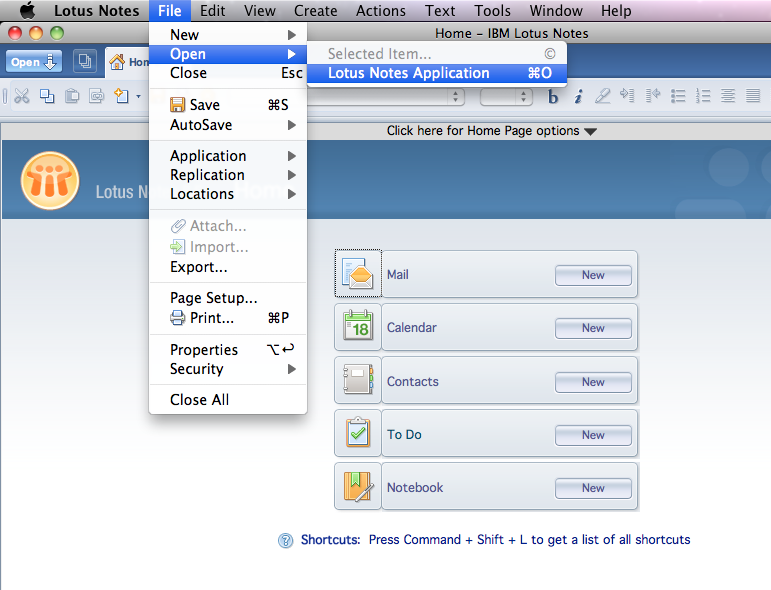Click the new document toolbar icon
This screenshot has height=590, width=771.
click(x=121, y=95)
